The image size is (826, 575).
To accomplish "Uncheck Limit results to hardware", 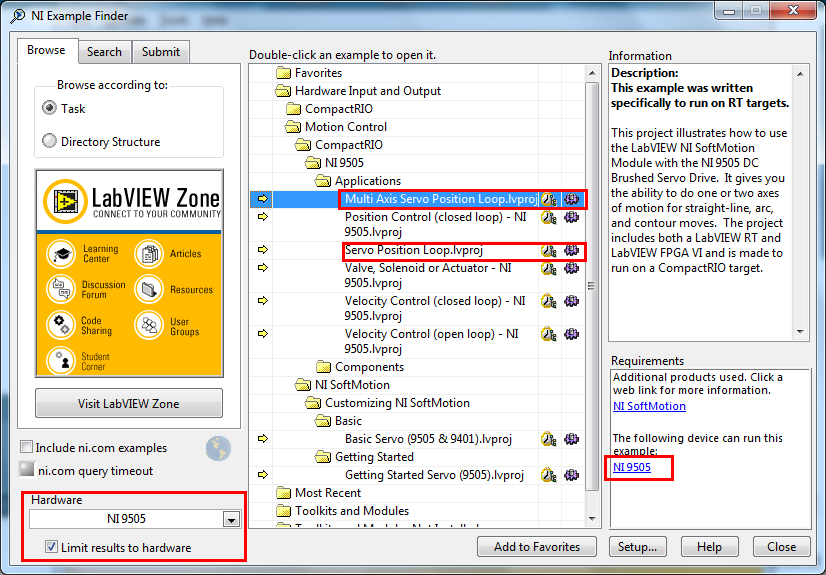I will pyautogui.click(x=51, y=547).
